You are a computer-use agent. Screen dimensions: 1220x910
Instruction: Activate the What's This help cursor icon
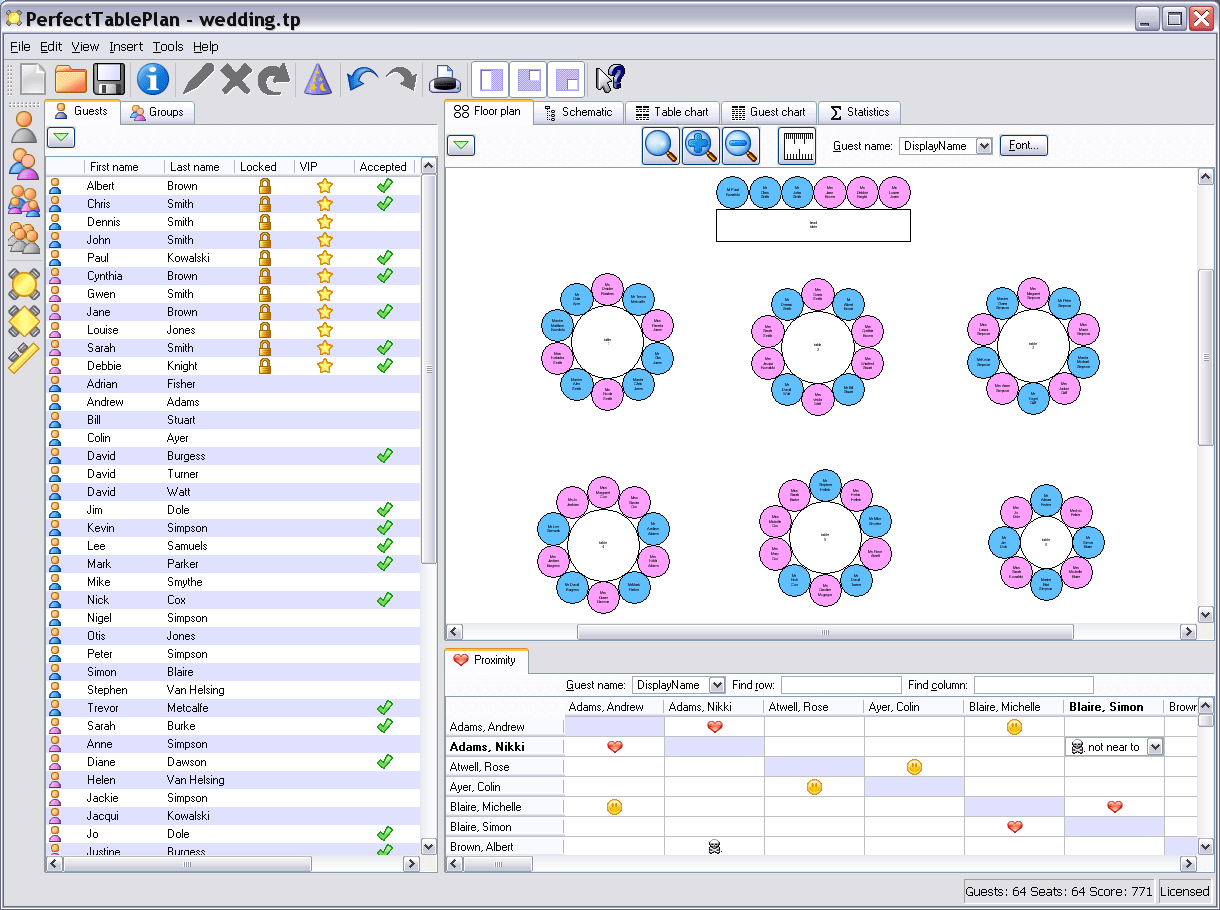pyautogui.click(x=609, y=79)
